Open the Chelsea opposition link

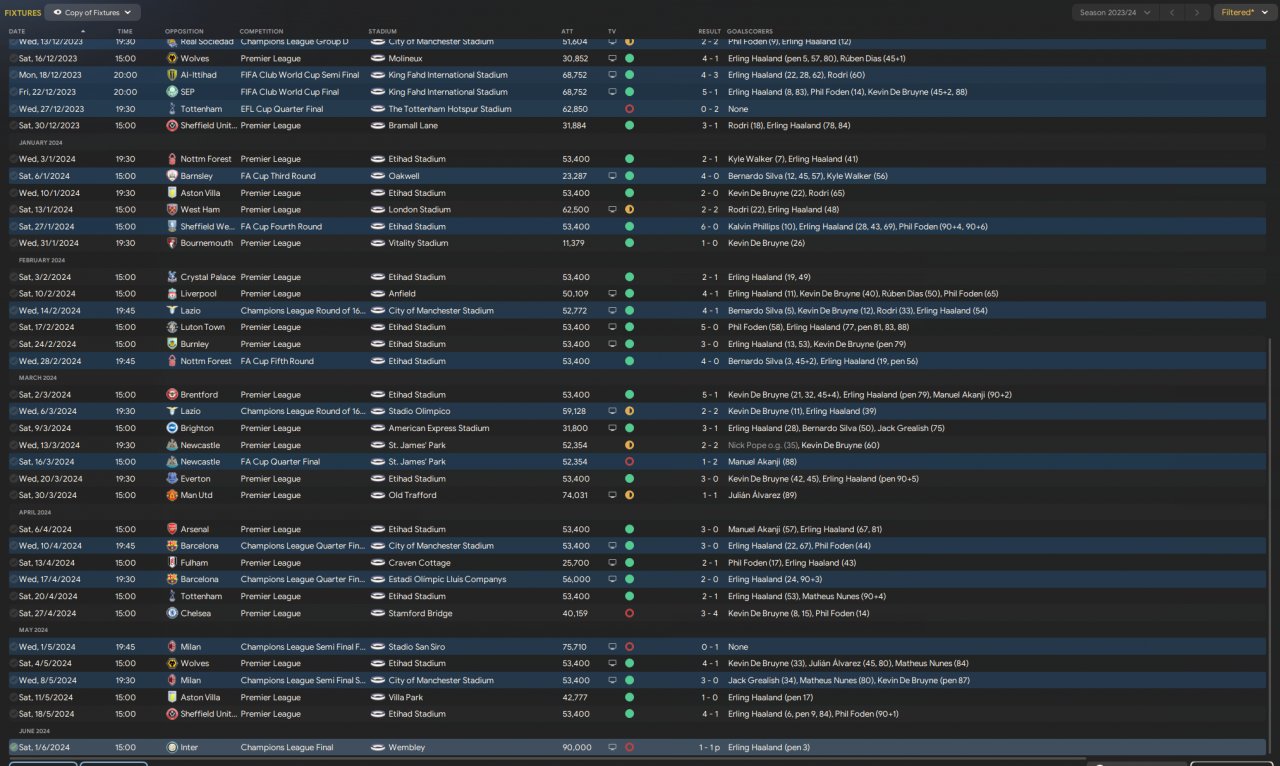tap(197, 613)
